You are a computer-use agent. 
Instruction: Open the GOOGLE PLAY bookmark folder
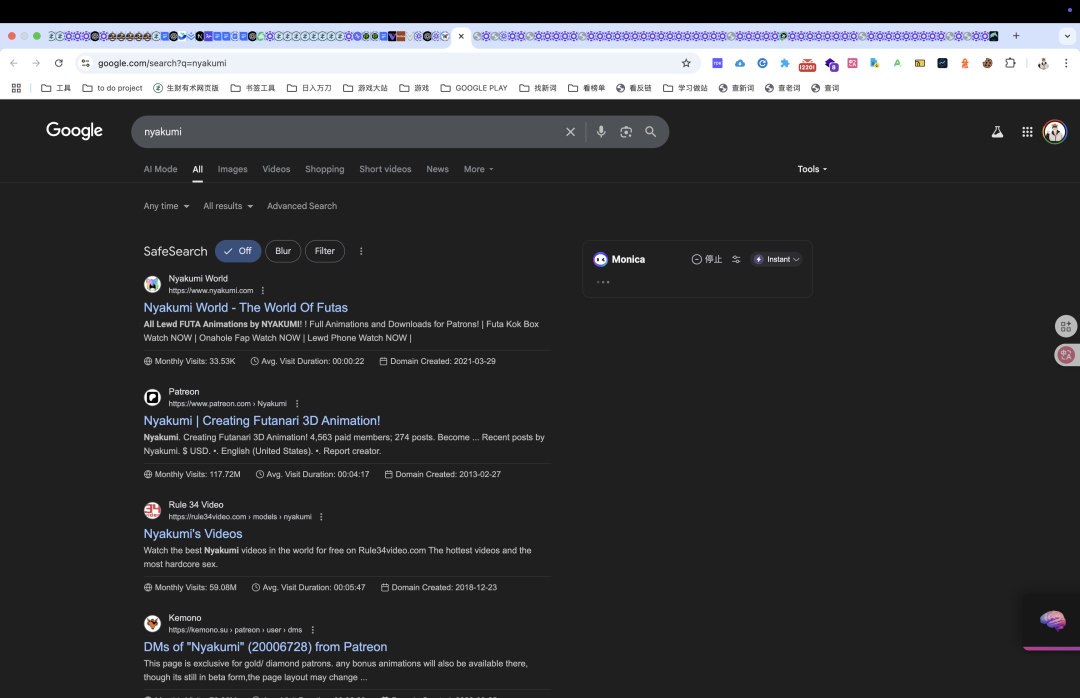[474, 88]
